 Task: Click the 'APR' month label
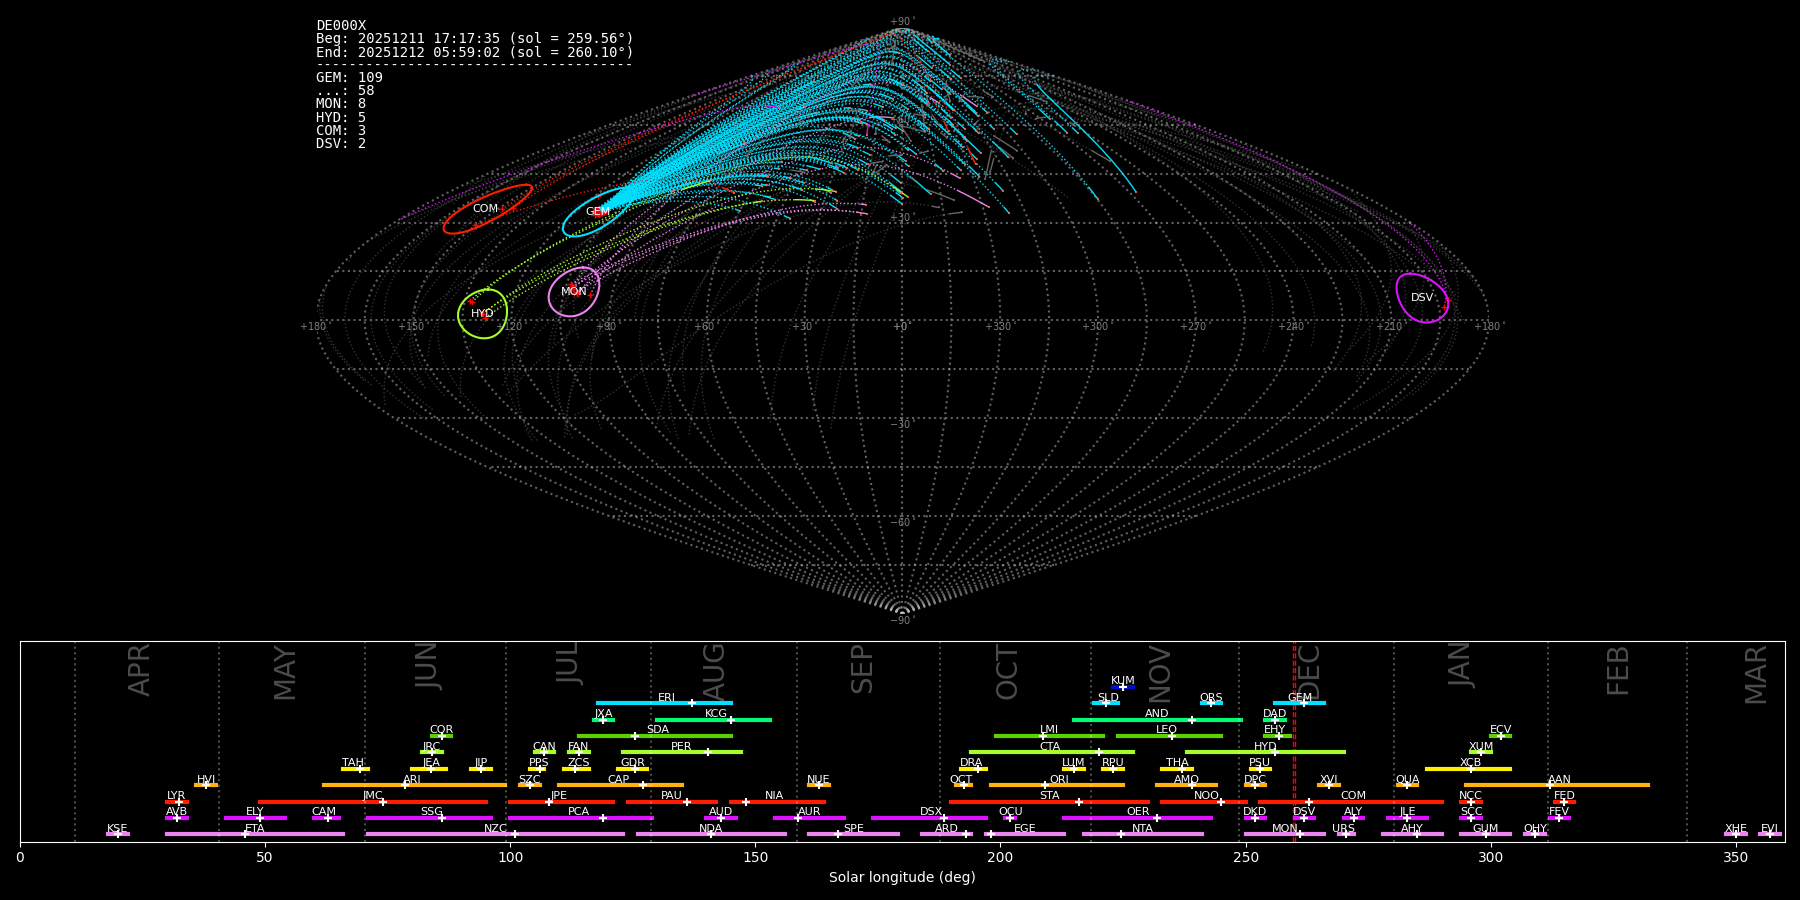tap(140, 670)
